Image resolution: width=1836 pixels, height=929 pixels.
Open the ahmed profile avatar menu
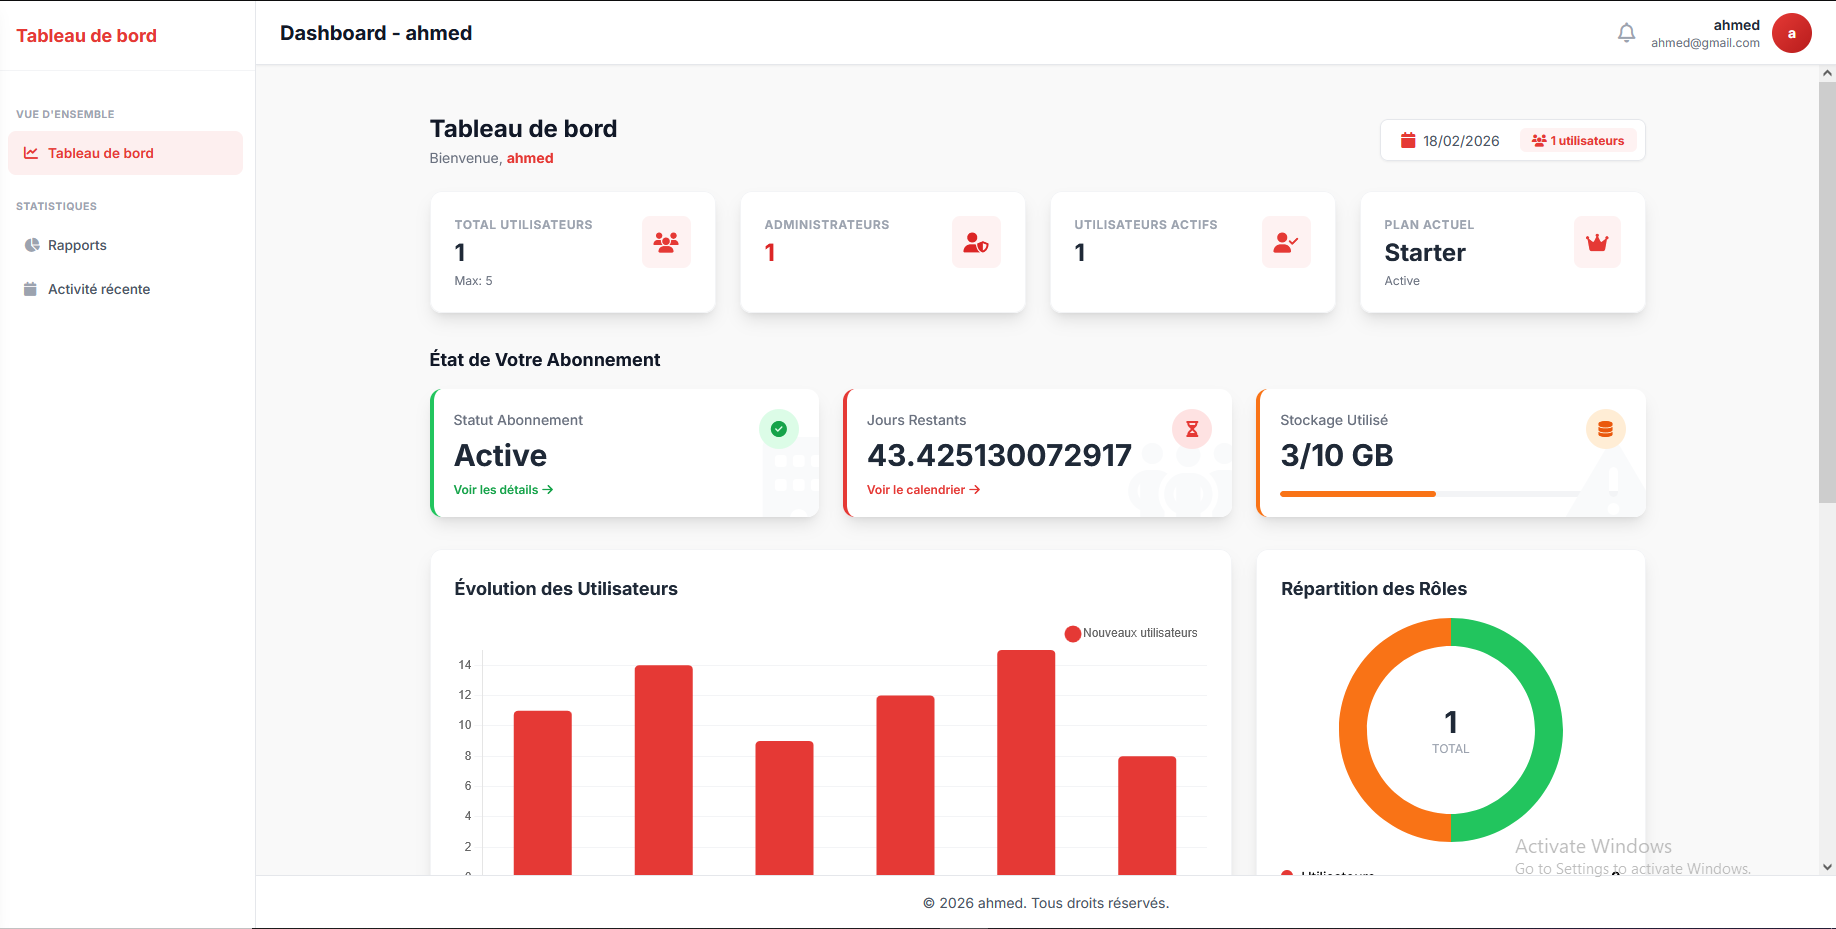click(1792, 33)
